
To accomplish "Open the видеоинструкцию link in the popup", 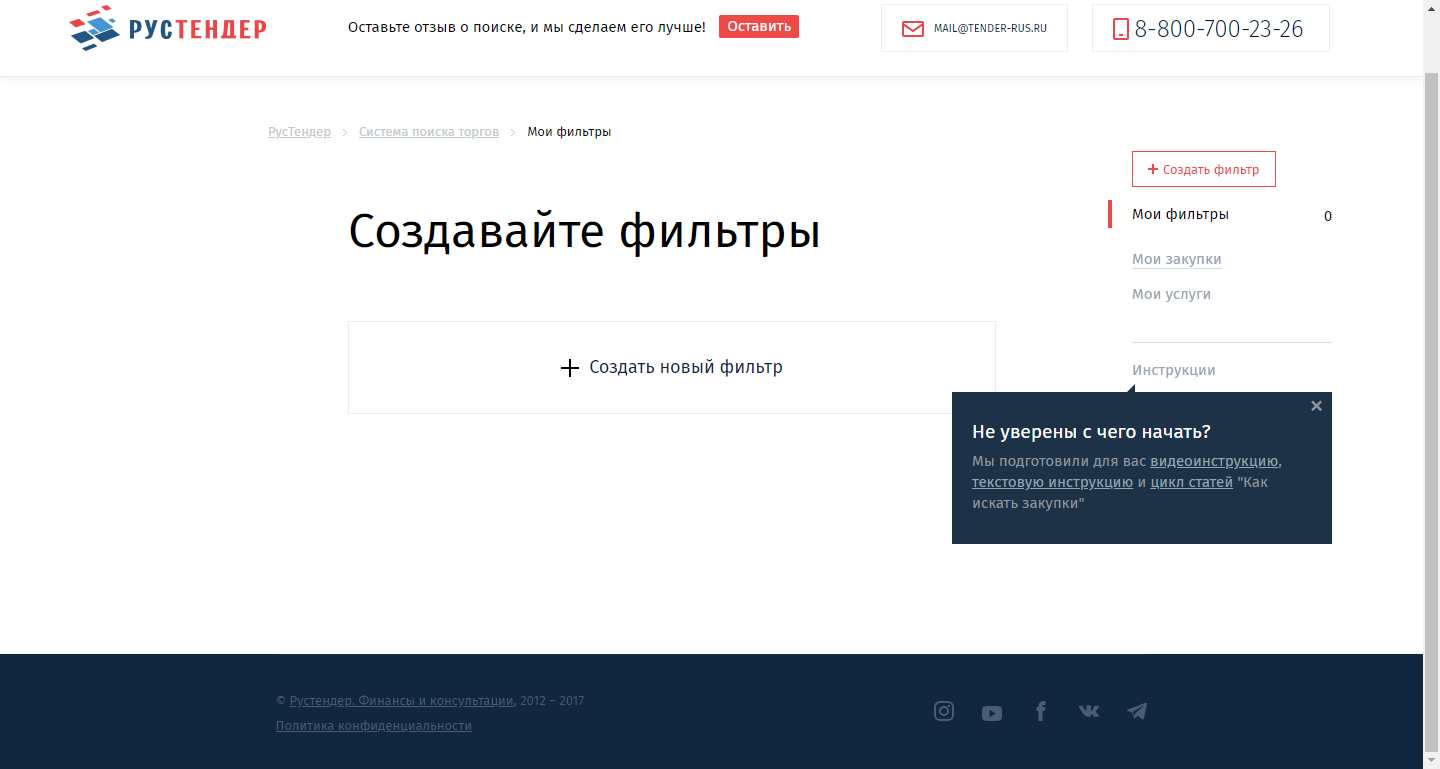I will tap(1214, 460).
